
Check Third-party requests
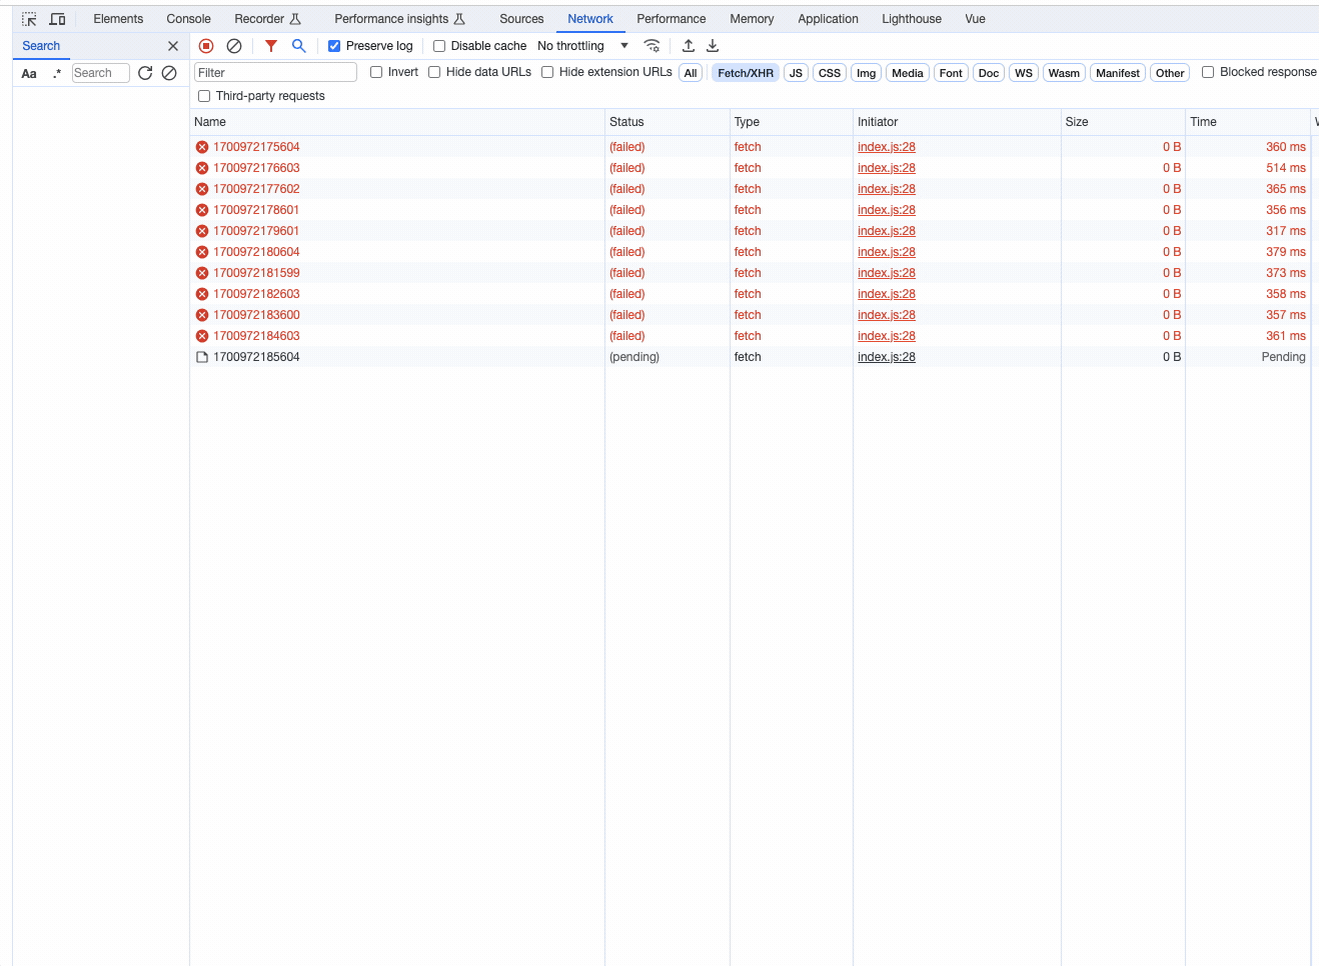tap(204, 95)
